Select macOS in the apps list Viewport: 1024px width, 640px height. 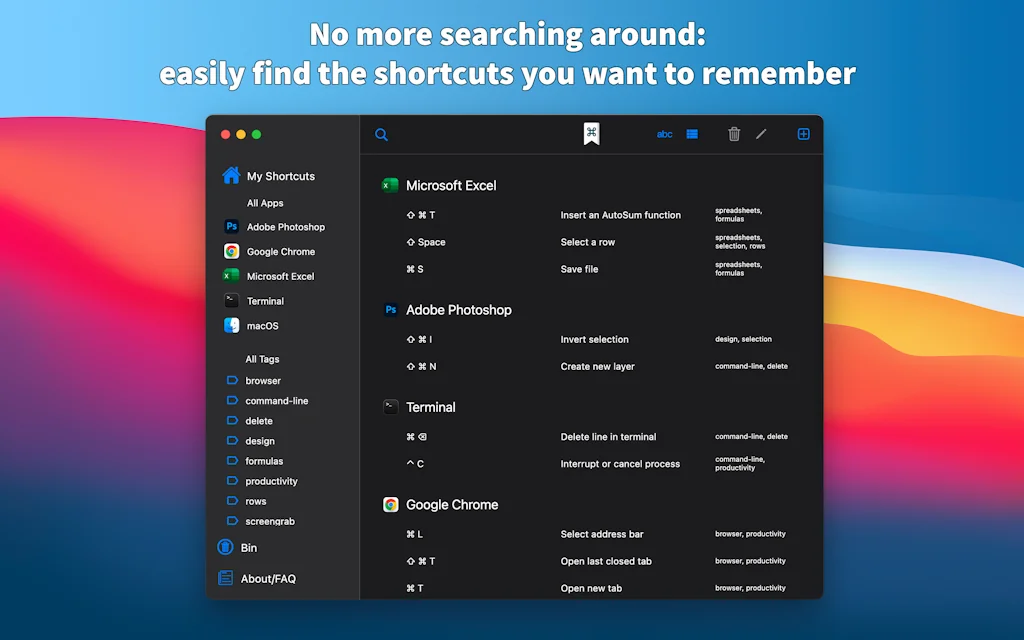click(x=262, y=326)
